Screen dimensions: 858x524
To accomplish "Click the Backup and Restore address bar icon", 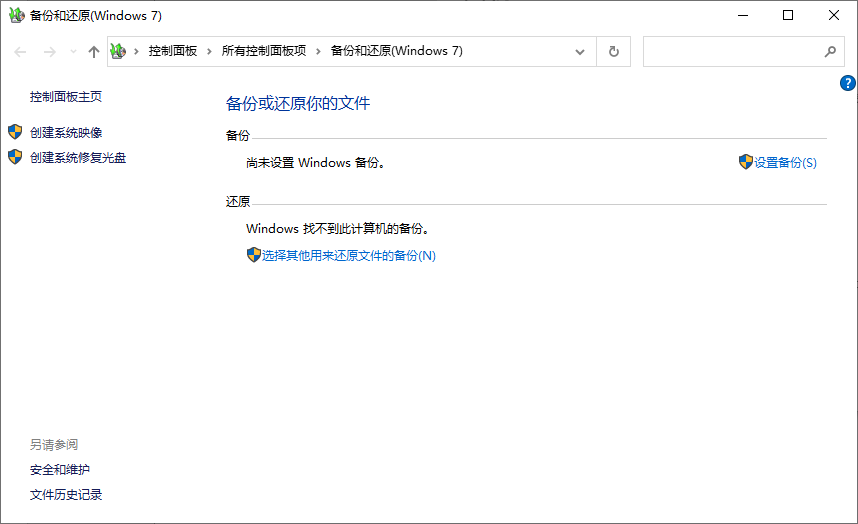I will click(x=118, y=51).
